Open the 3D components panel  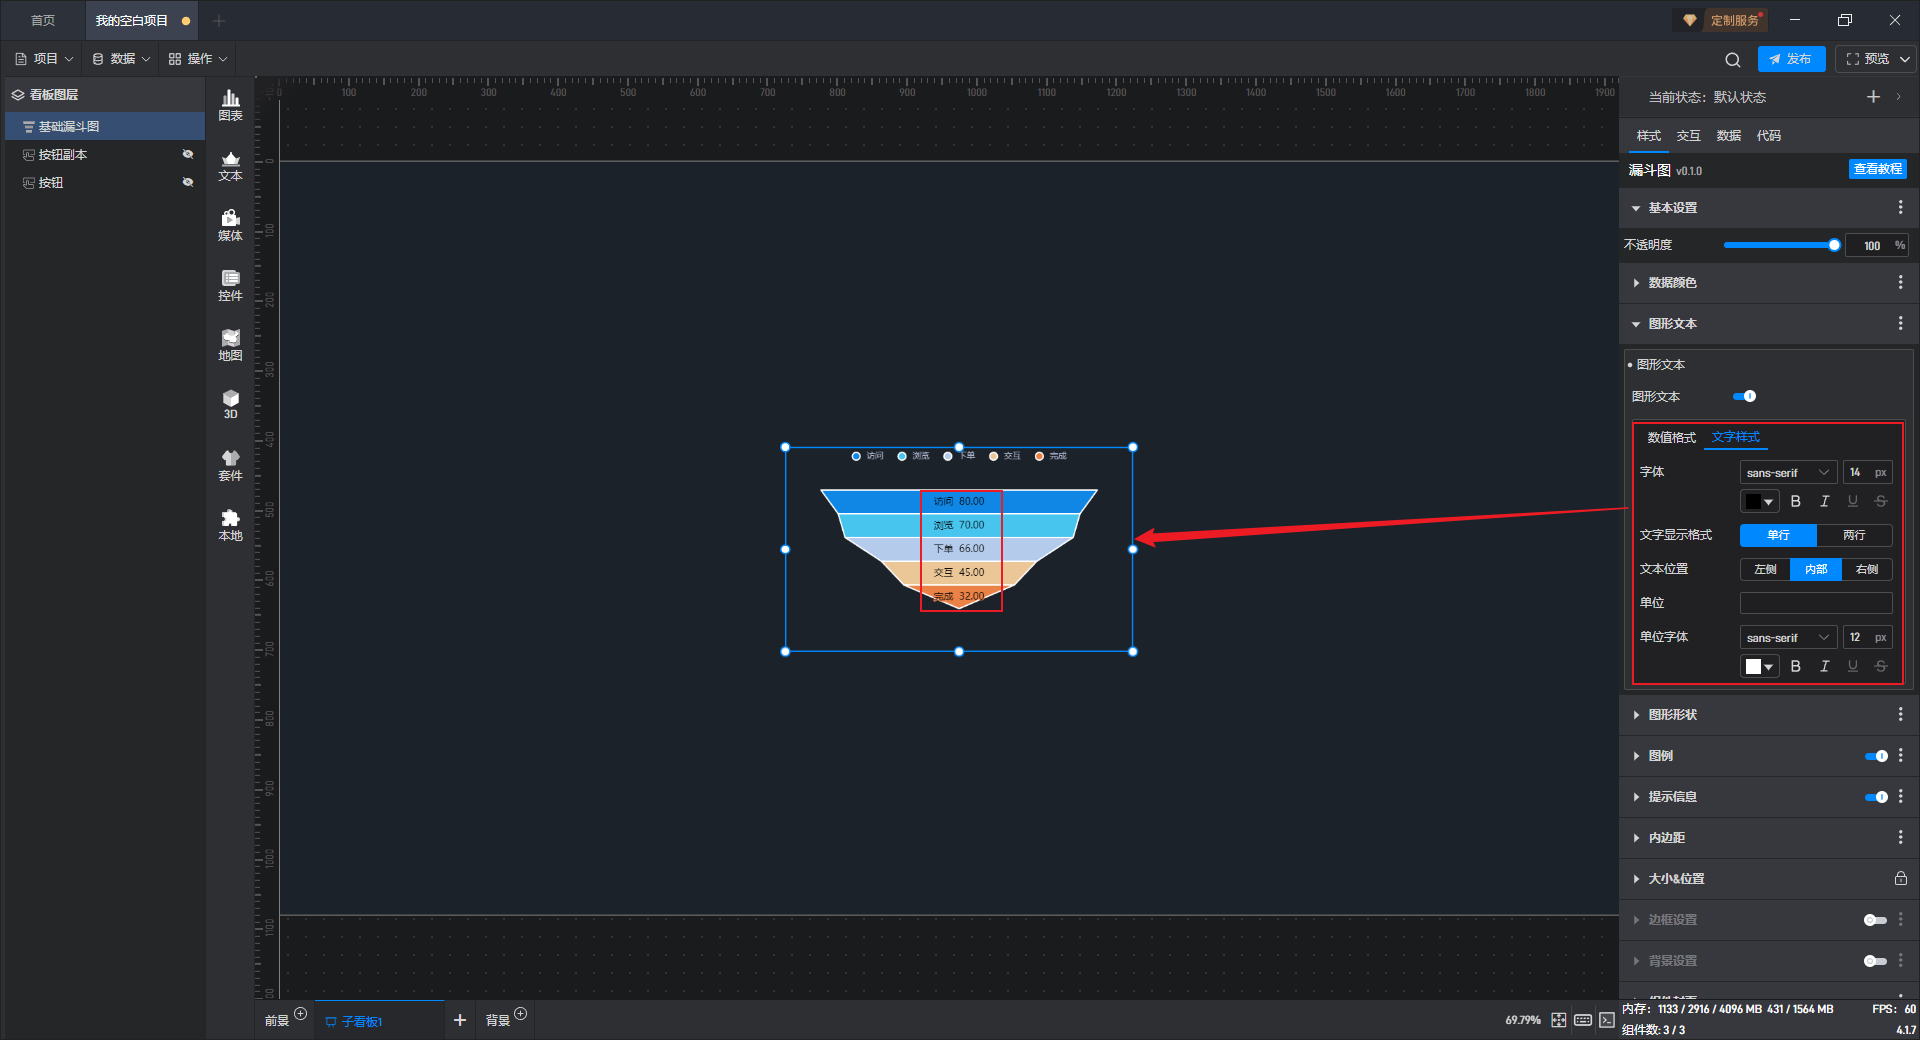[230, 405]
